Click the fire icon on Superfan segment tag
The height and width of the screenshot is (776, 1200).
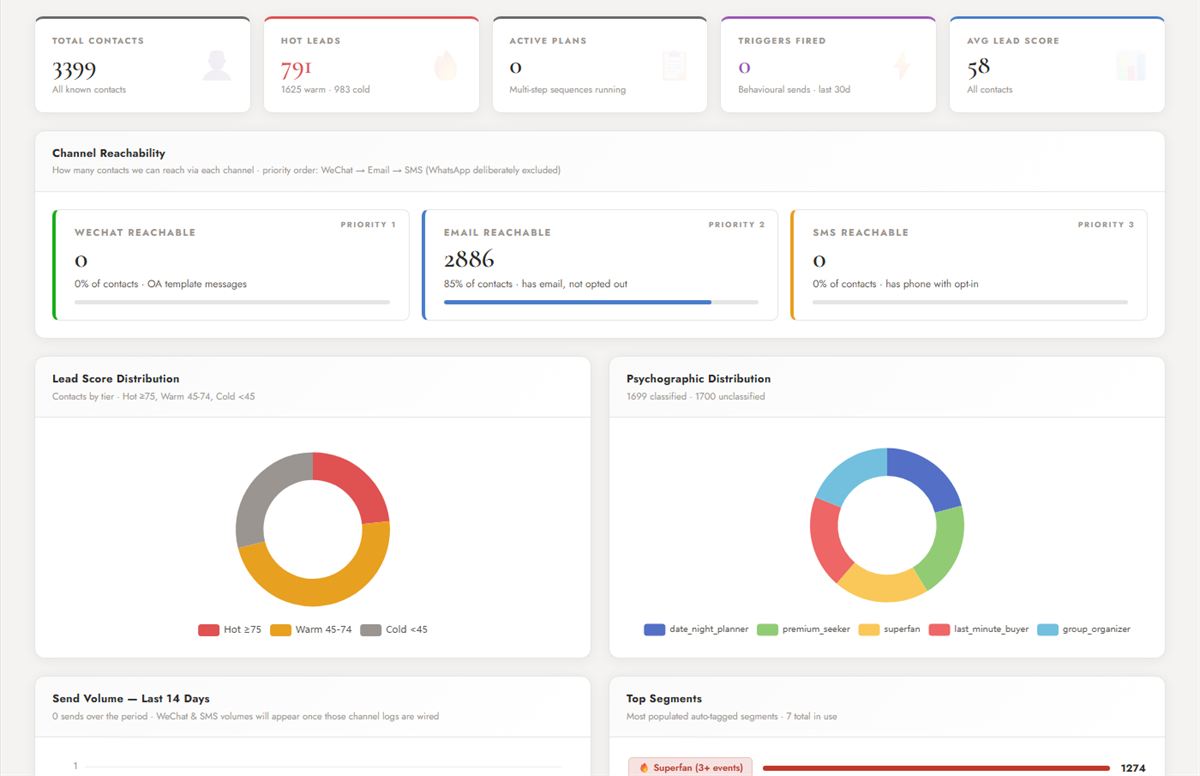644,768
